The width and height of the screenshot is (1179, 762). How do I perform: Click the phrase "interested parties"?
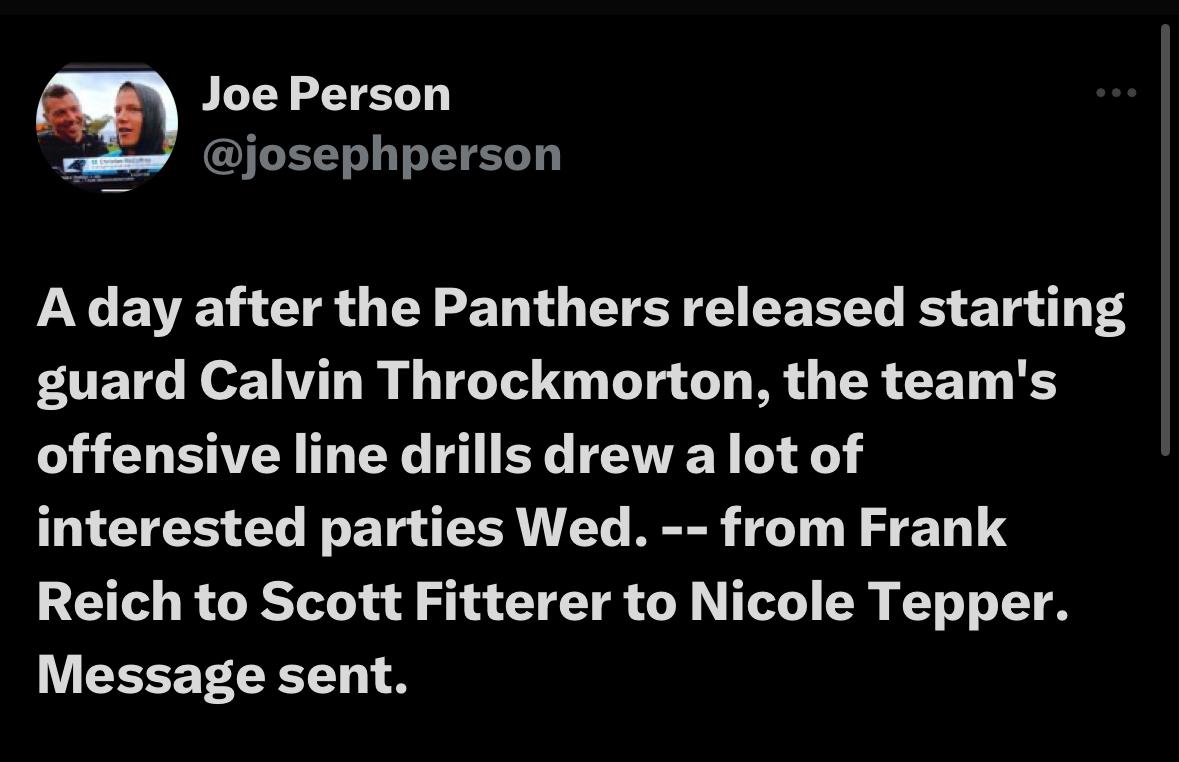[270, 529]
